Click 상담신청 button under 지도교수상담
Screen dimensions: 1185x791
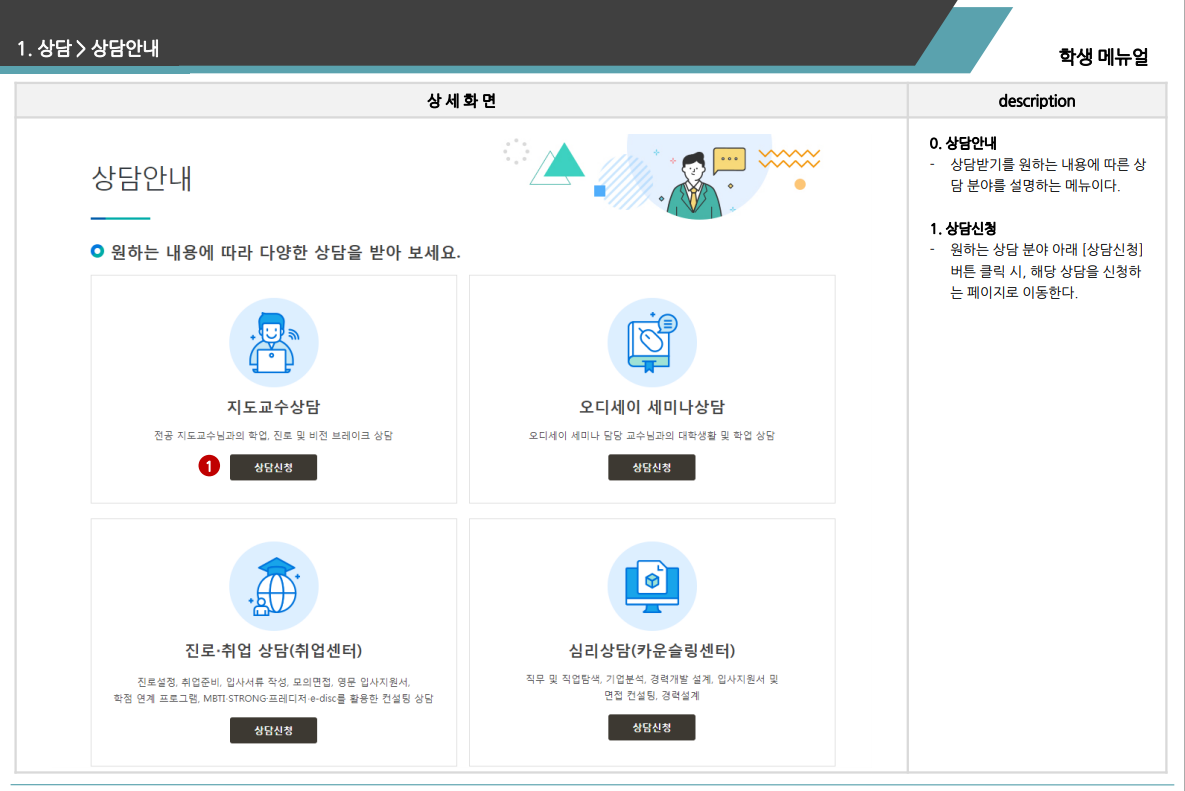(273, 467)
